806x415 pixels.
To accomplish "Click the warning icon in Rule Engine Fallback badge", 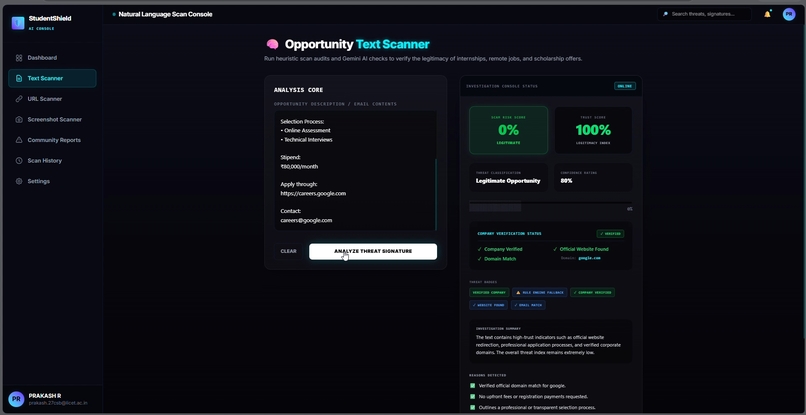I will [518, 292].
